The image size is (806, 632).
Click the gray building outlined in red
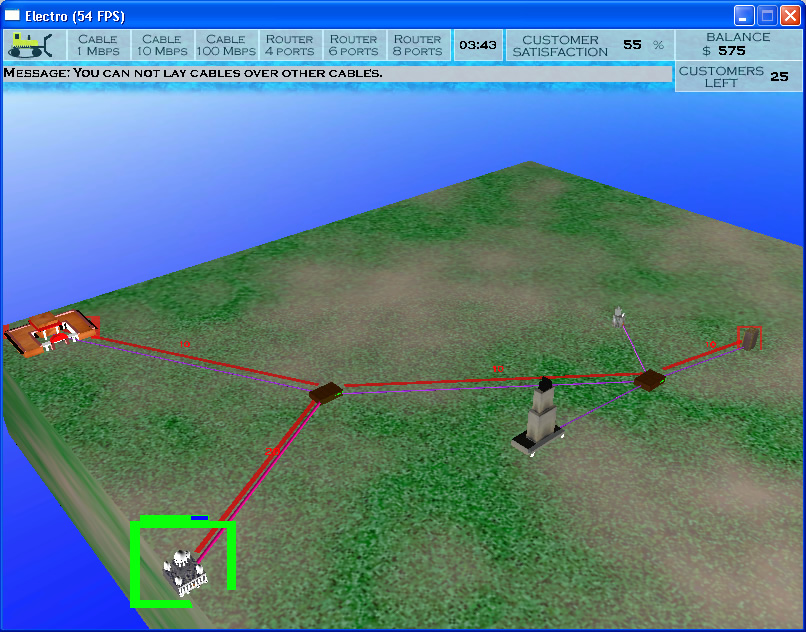(748, 338)
